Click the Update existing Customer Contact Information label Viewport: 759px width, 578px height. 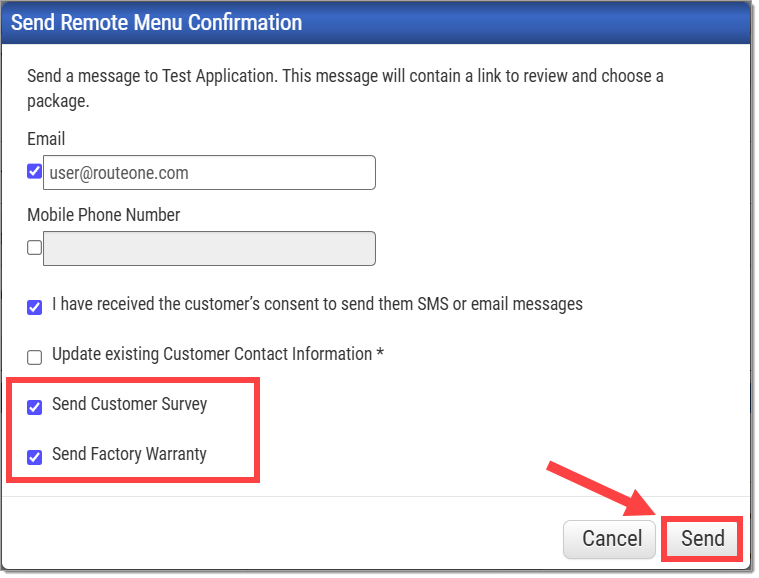tap(212, 354)
